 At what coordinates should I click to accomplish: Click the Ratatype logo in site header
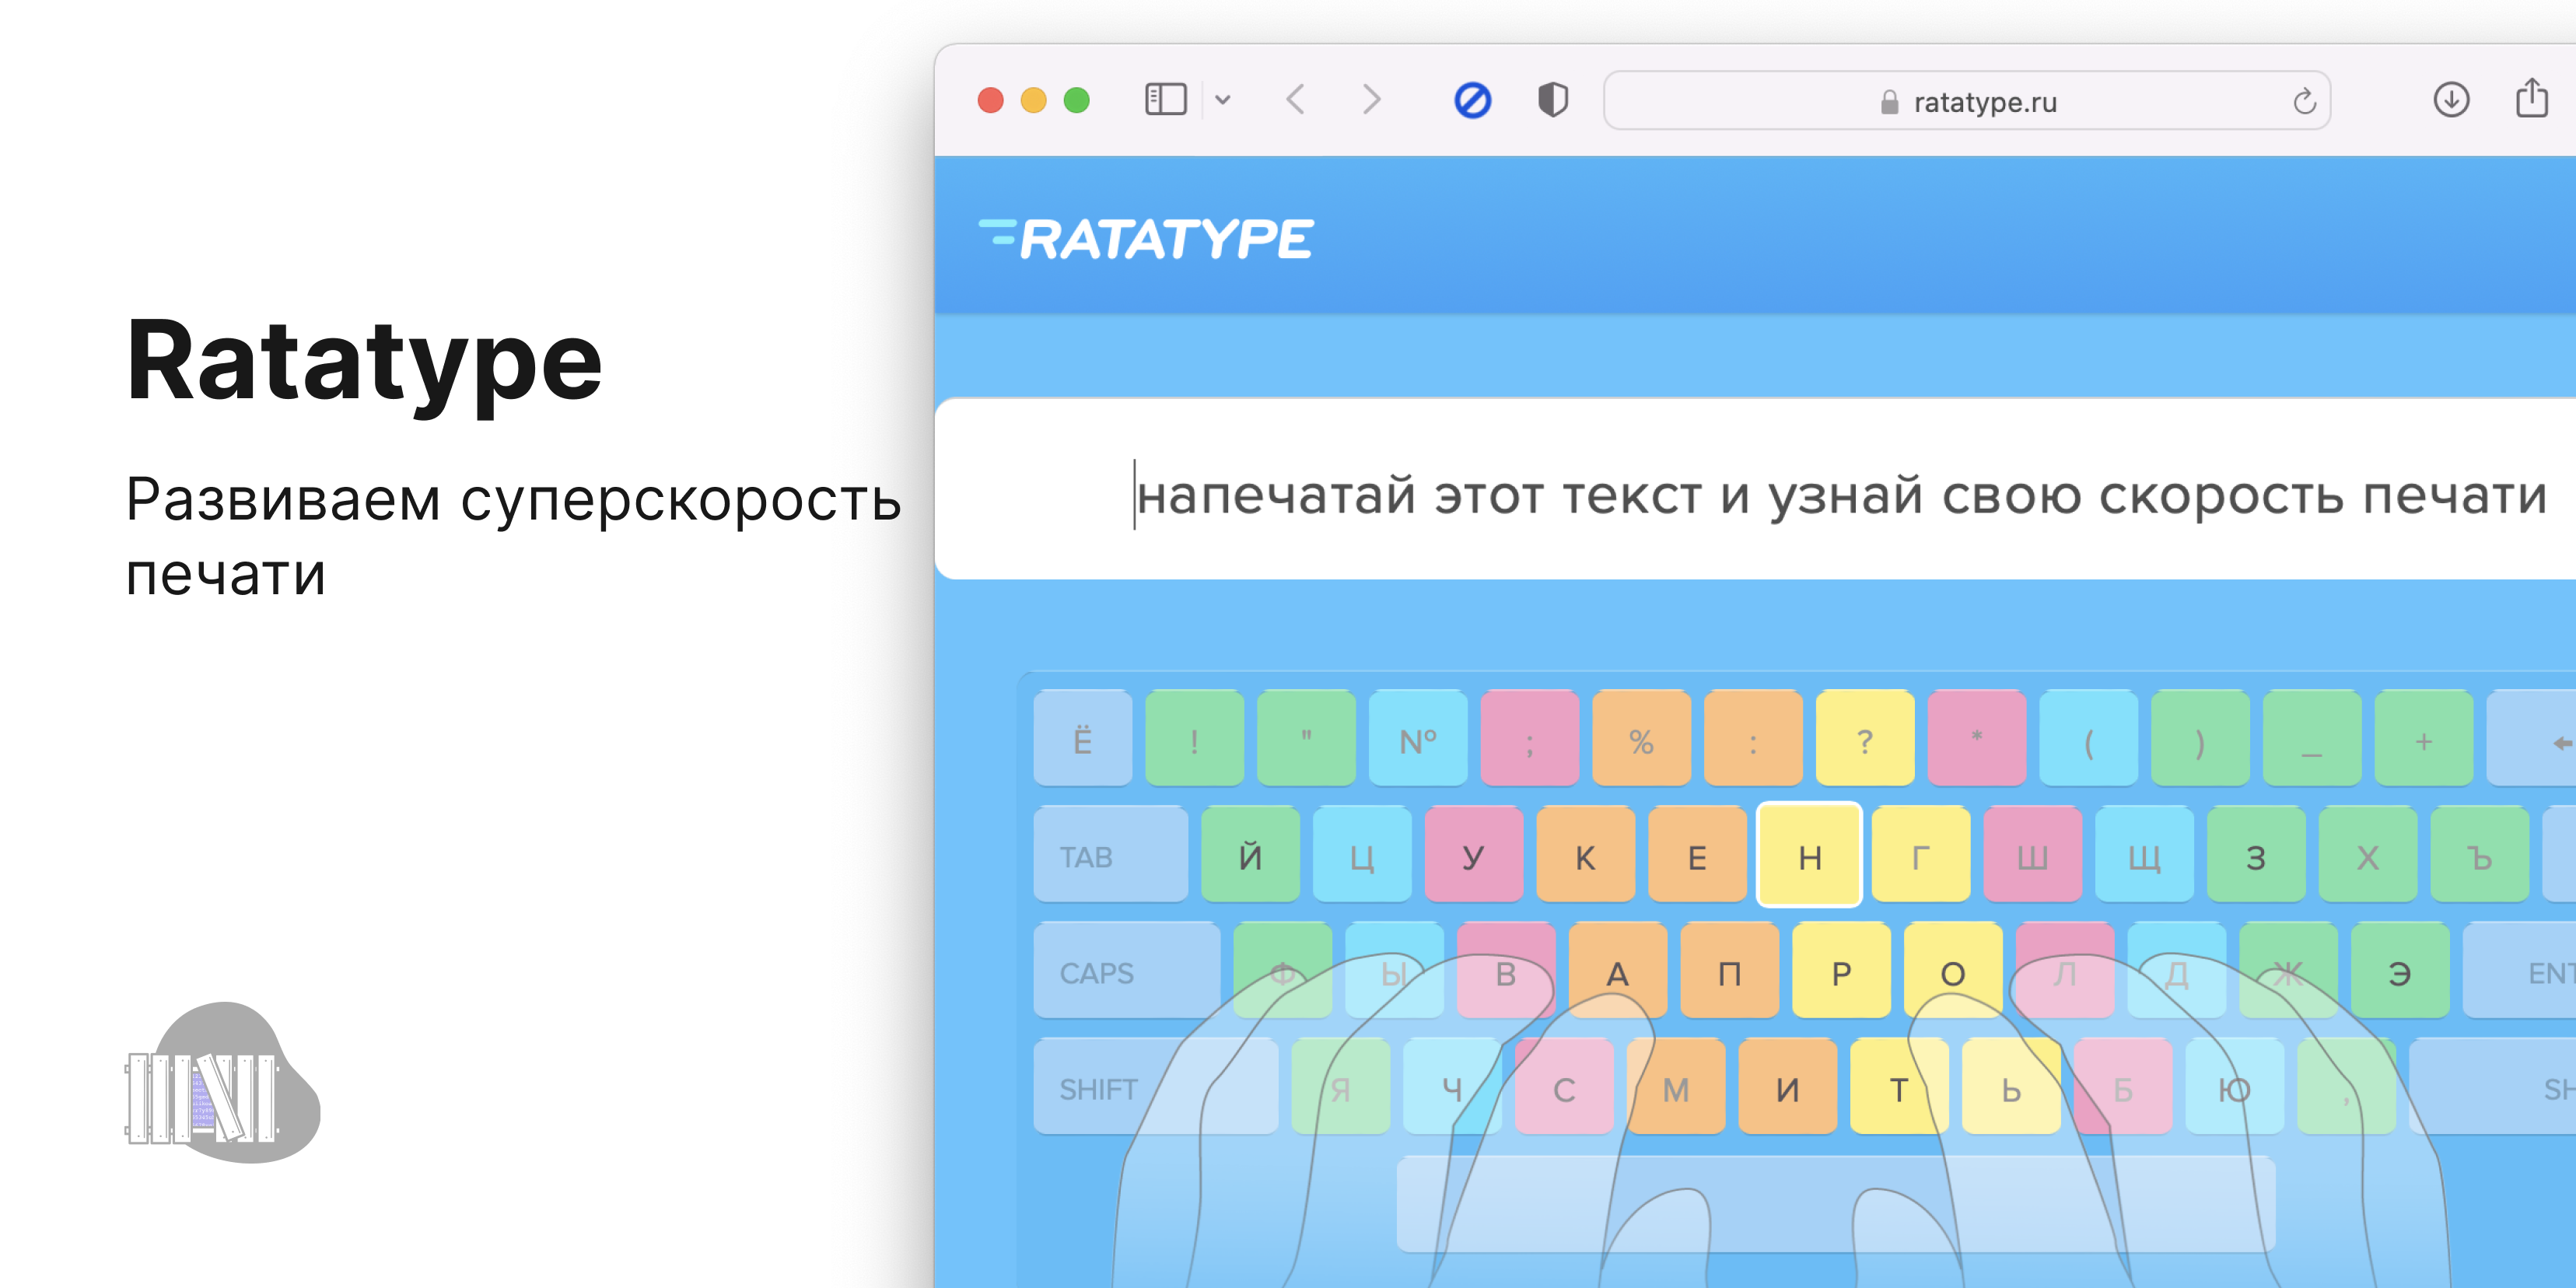point(1146,239)
